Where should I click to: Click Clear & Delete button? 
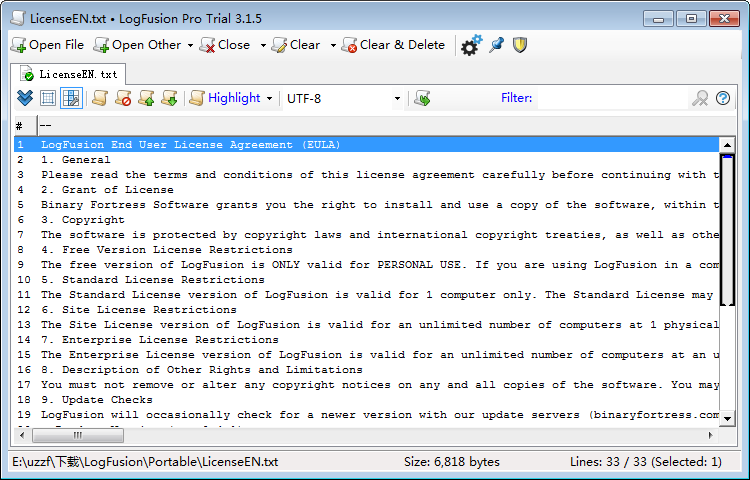pos(393,45)
